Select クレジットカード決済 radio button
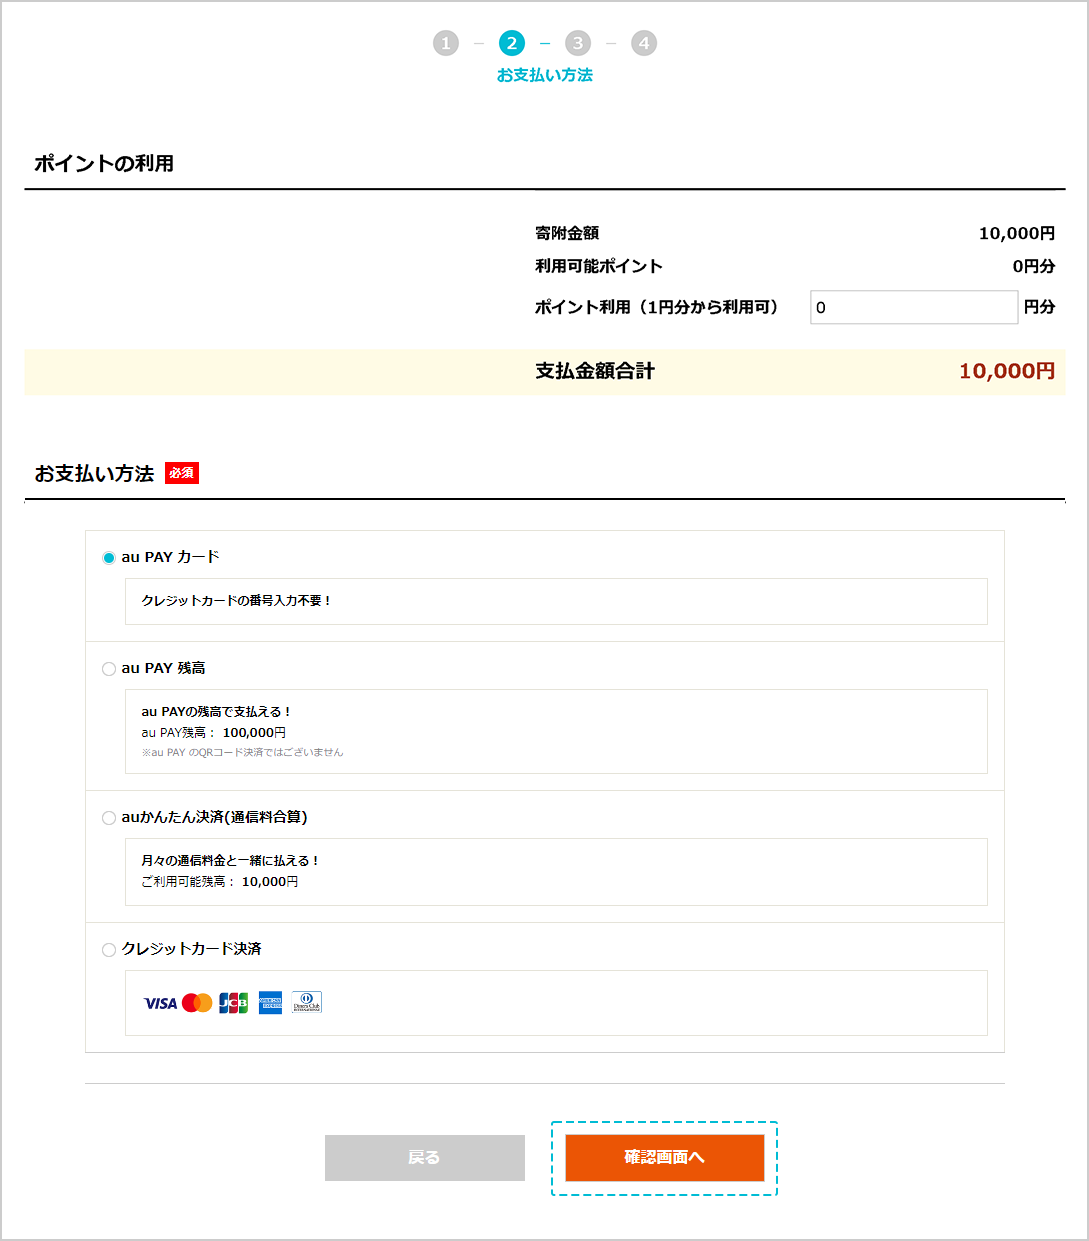1089x1241 pixels. click(x=109, y=950)
